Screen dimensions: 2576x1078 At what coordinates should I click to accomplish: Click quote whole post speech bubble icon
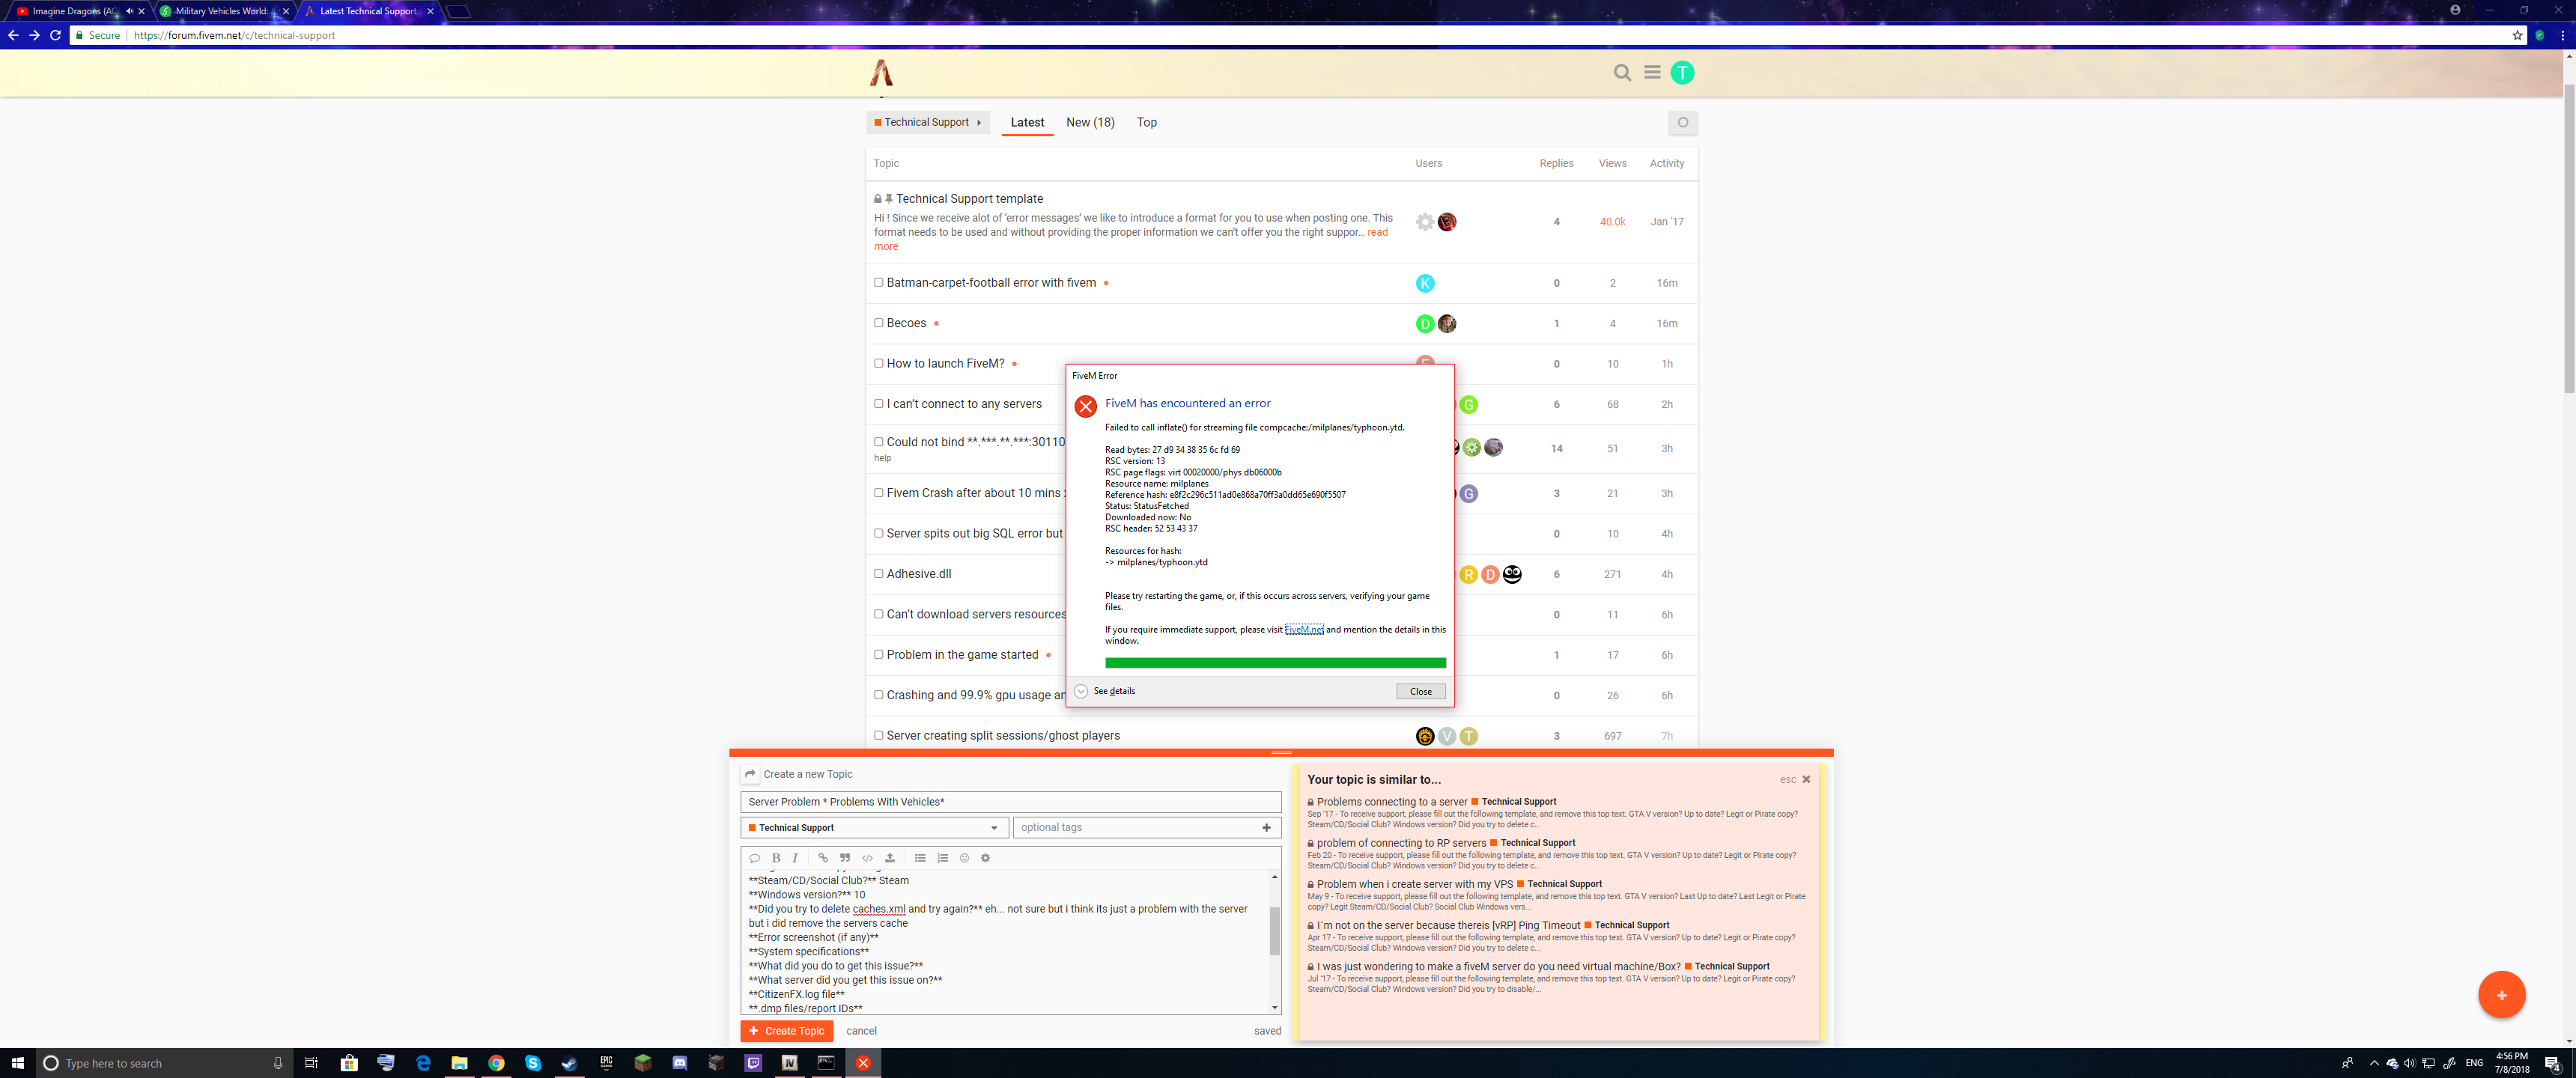755,858
